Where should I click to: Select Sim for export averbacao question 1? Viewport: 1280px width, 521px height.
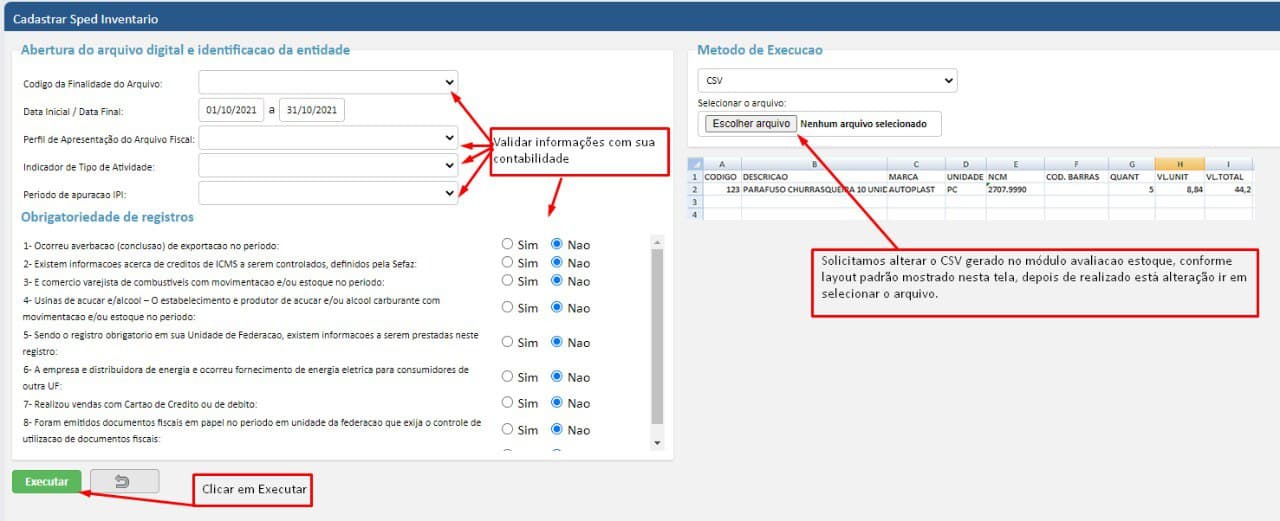click(508, 244)
